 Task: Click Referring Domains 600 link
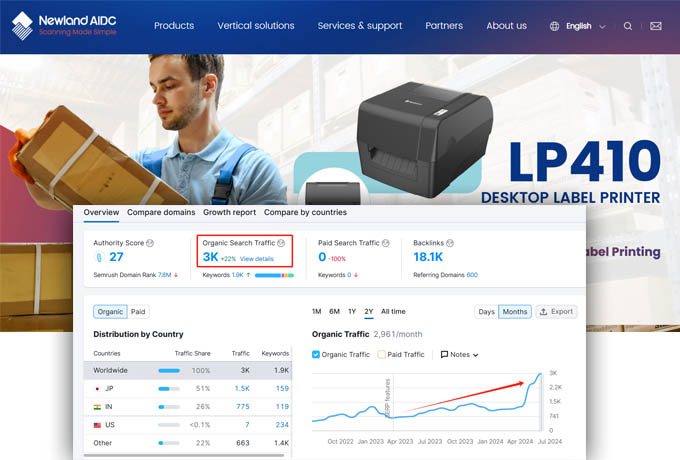[x=472, y=275]
